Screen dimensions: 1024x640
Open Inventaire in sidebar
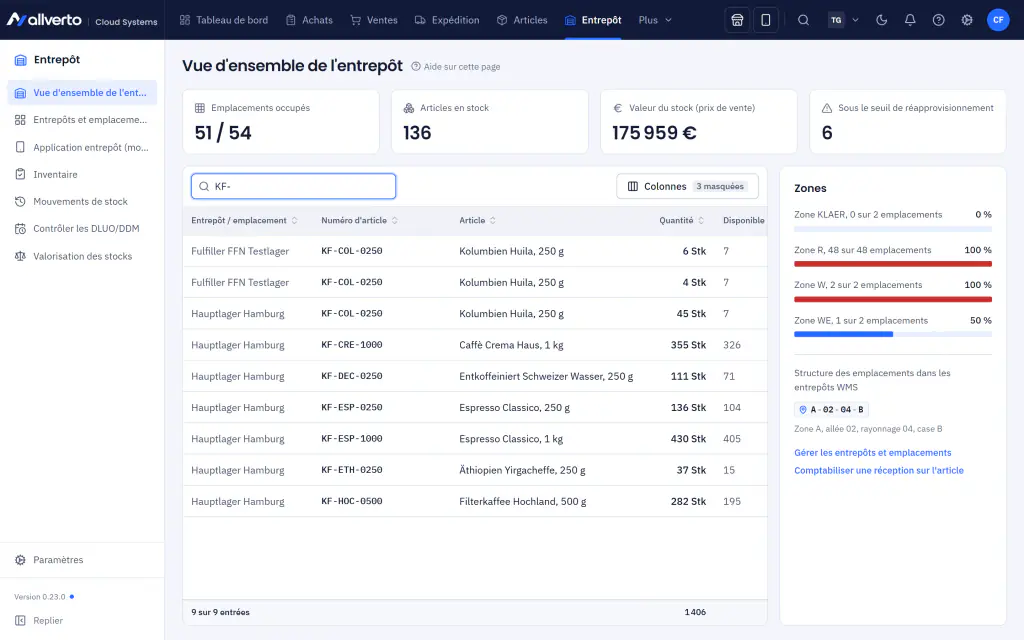[82, 174]
